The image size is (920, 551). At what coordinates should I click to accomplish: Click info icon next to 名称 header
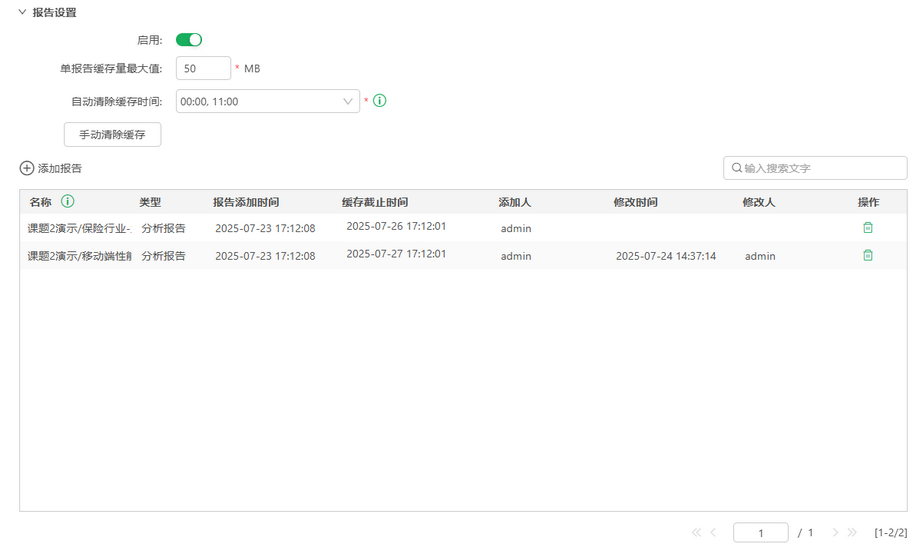(x=67, y=202)
